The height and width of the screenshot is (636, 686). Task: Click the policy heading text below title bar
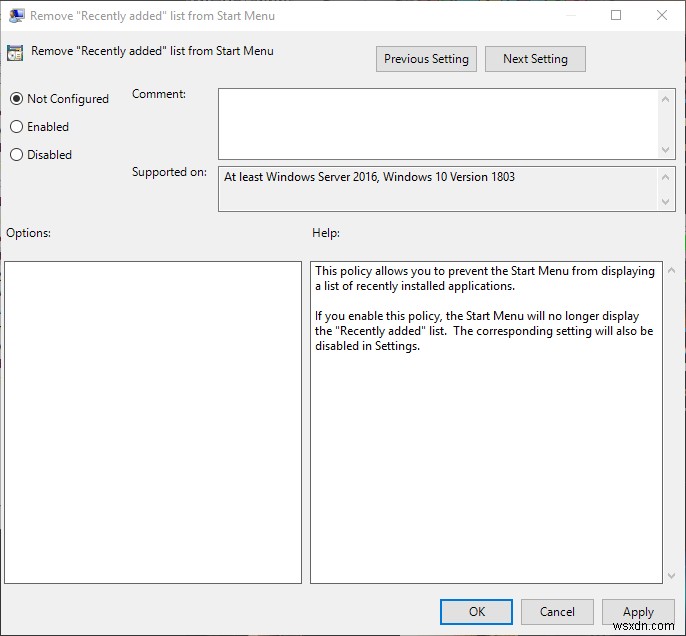(x=152, y=51)
